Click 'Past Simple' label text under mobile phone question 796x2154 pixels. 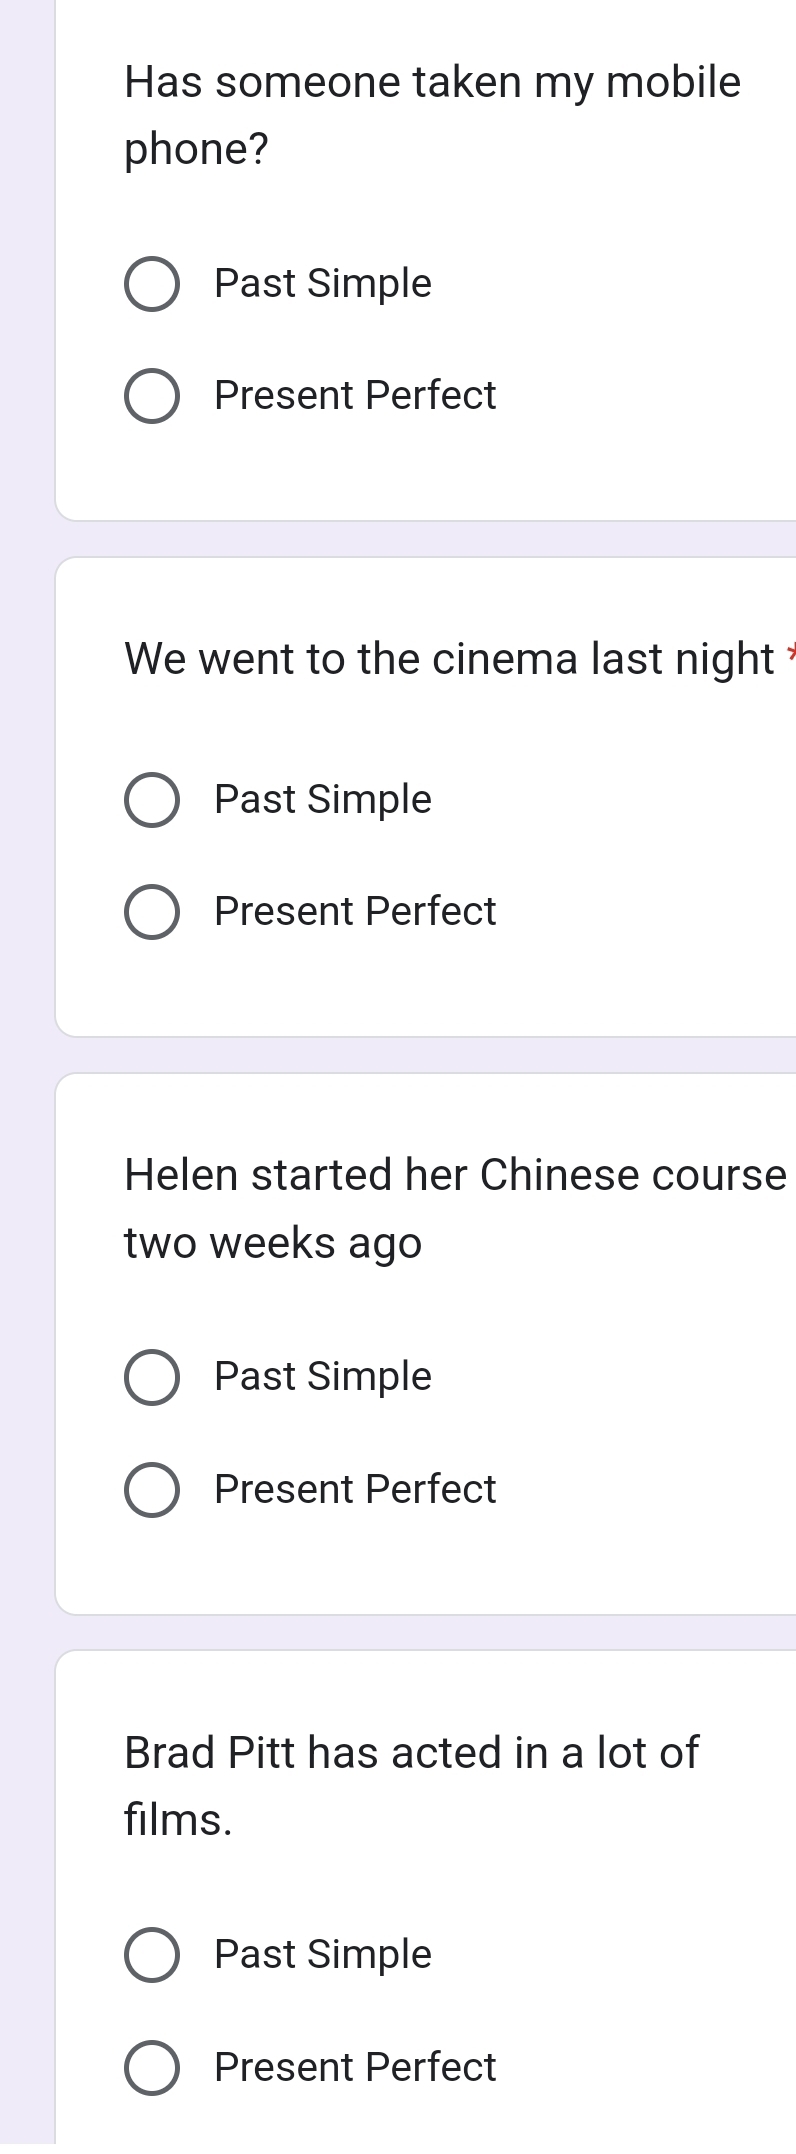(x=323, y=284)
